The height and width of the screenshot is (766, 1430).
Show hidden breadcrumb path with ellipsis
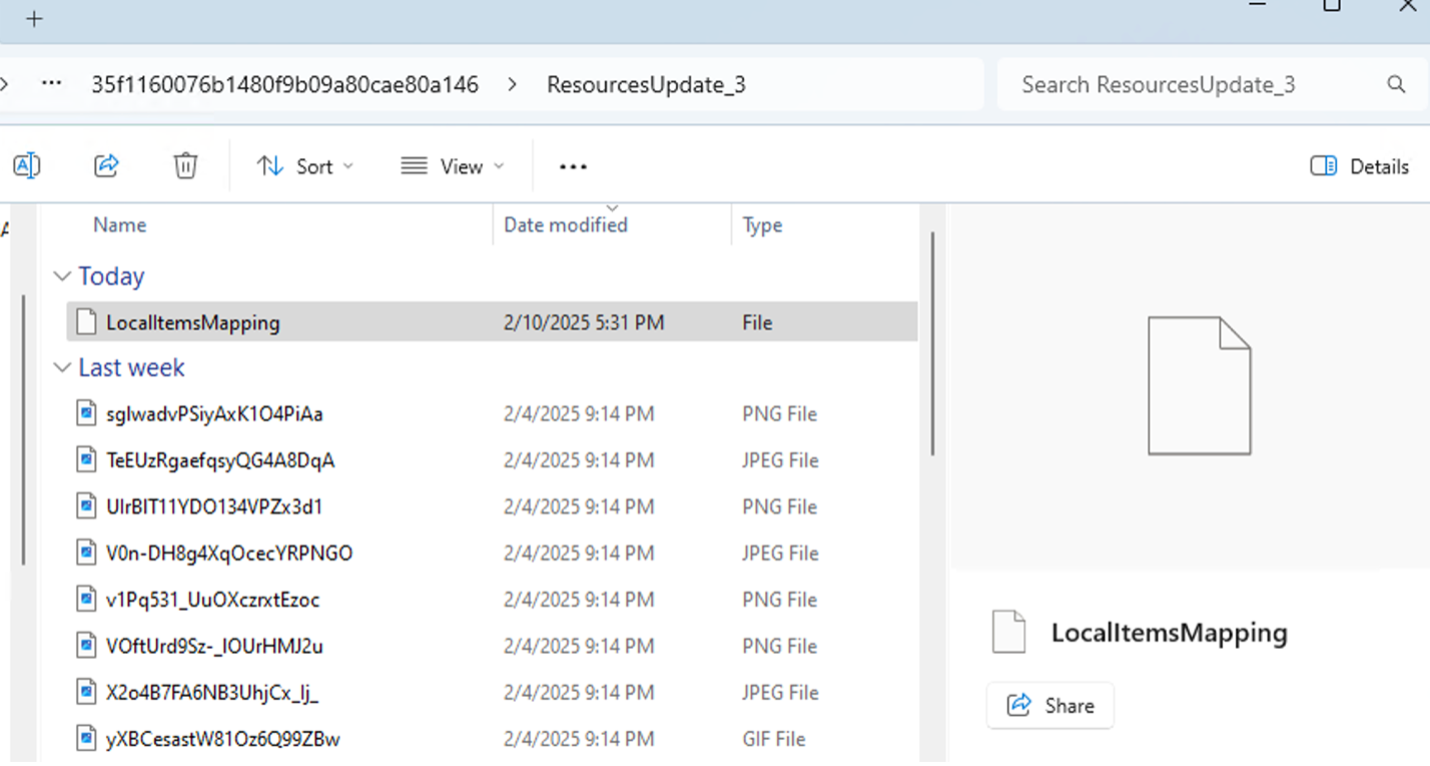(52, 84)
